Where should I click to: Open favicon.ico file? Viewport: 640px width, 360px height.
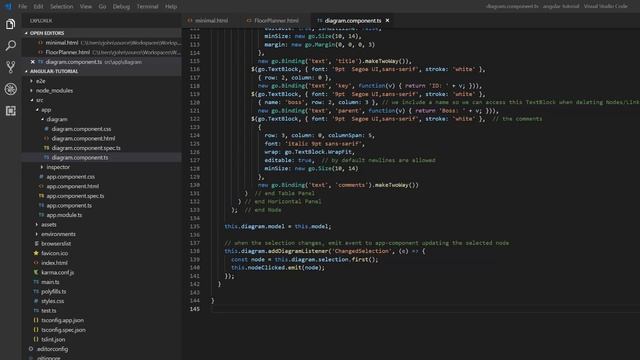point(54,253)
